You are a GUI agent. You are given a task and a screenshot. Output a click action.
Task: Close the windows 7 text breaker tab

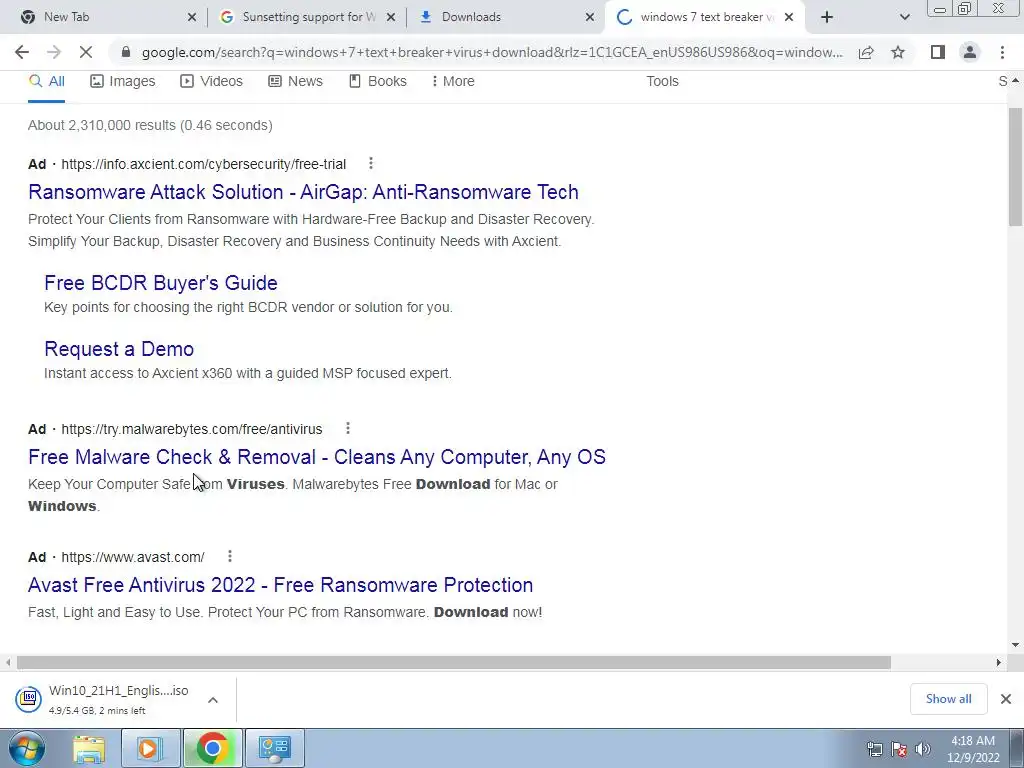click(x=789, y=17)
